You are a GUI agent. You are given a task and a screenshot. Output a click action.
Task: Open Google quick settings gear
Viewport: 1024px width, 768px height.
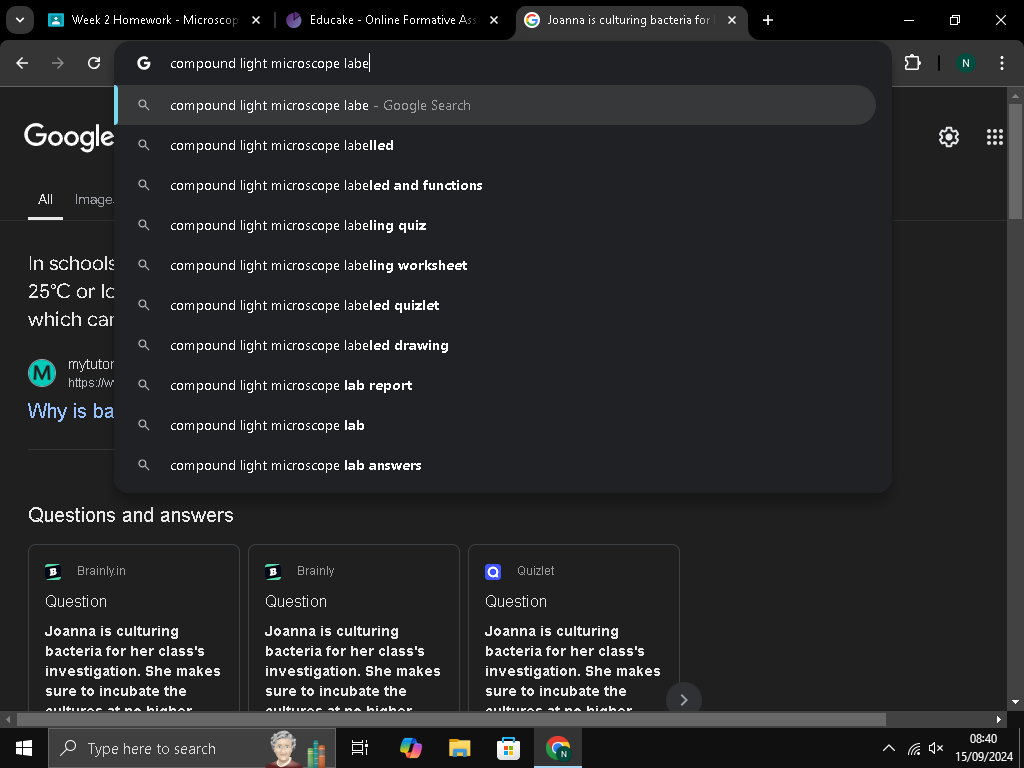point(949,137)
